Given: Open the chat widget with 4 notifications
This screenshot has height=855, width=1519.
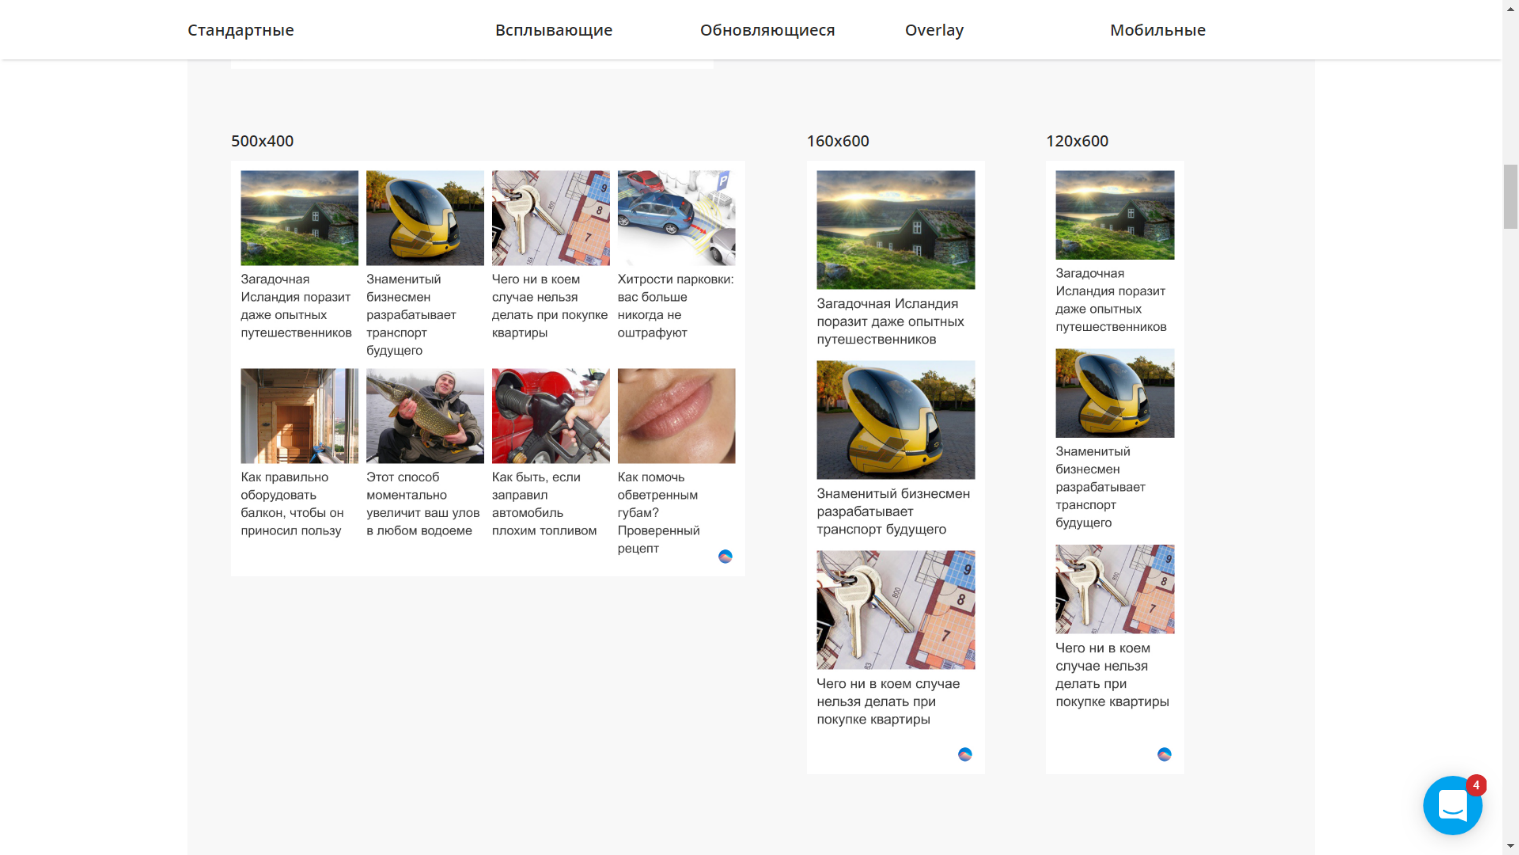Looking at the screenshot, I should [x=1452, y=805].
